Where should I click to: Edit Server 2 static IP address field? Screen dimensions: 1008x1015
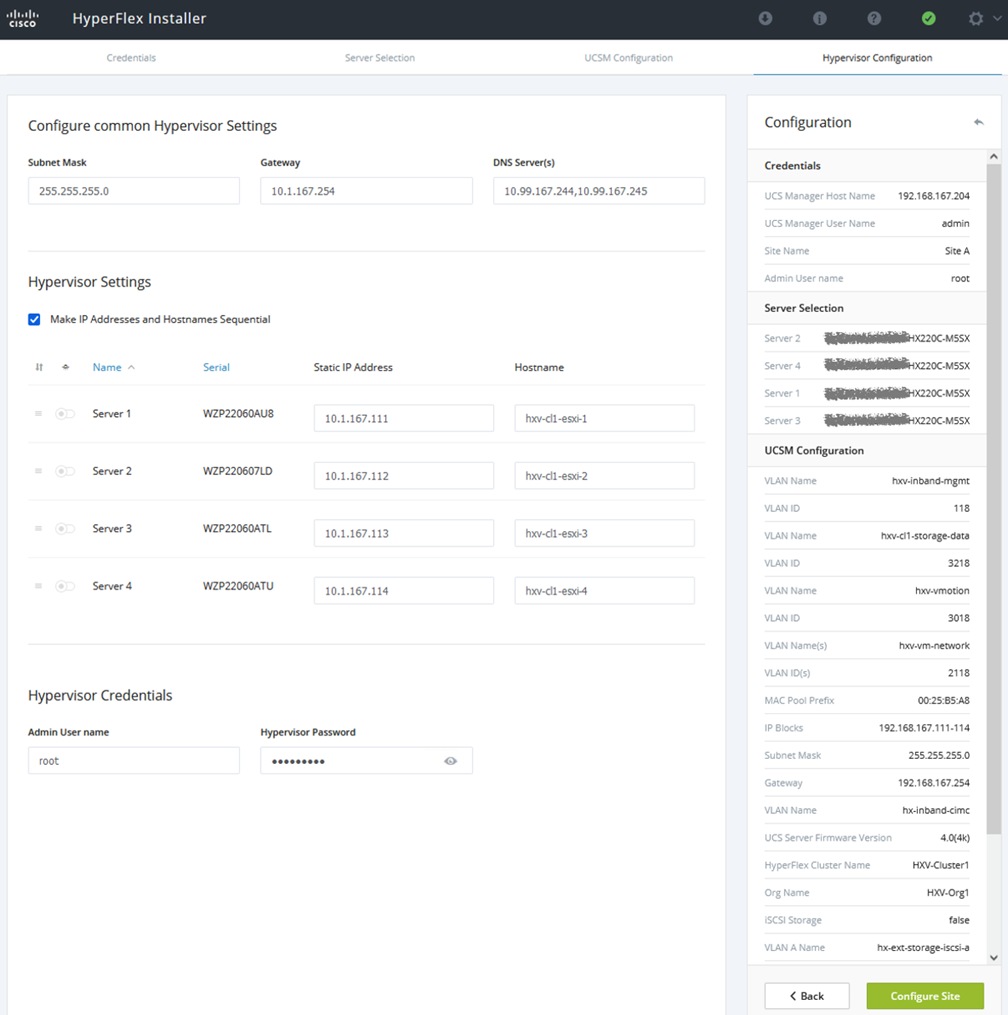[404, 476]
